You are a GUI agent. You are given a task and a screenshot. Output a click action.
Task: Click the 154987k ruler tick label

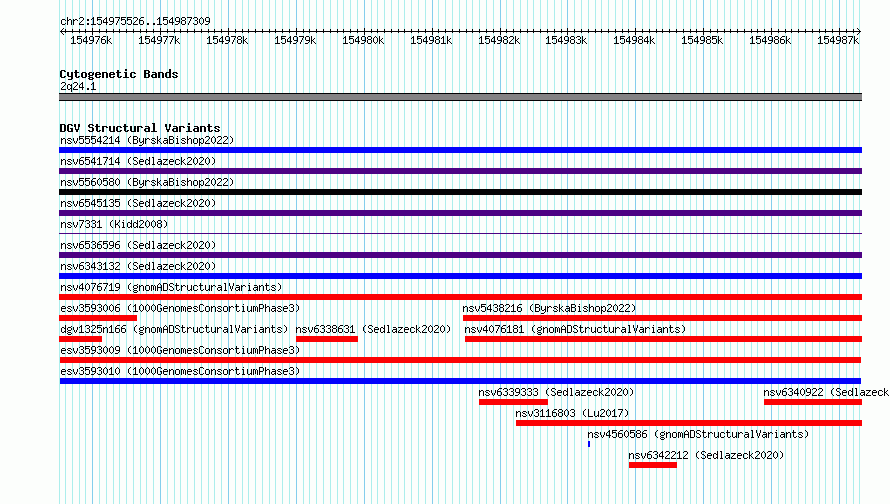(x=838, y=40)
